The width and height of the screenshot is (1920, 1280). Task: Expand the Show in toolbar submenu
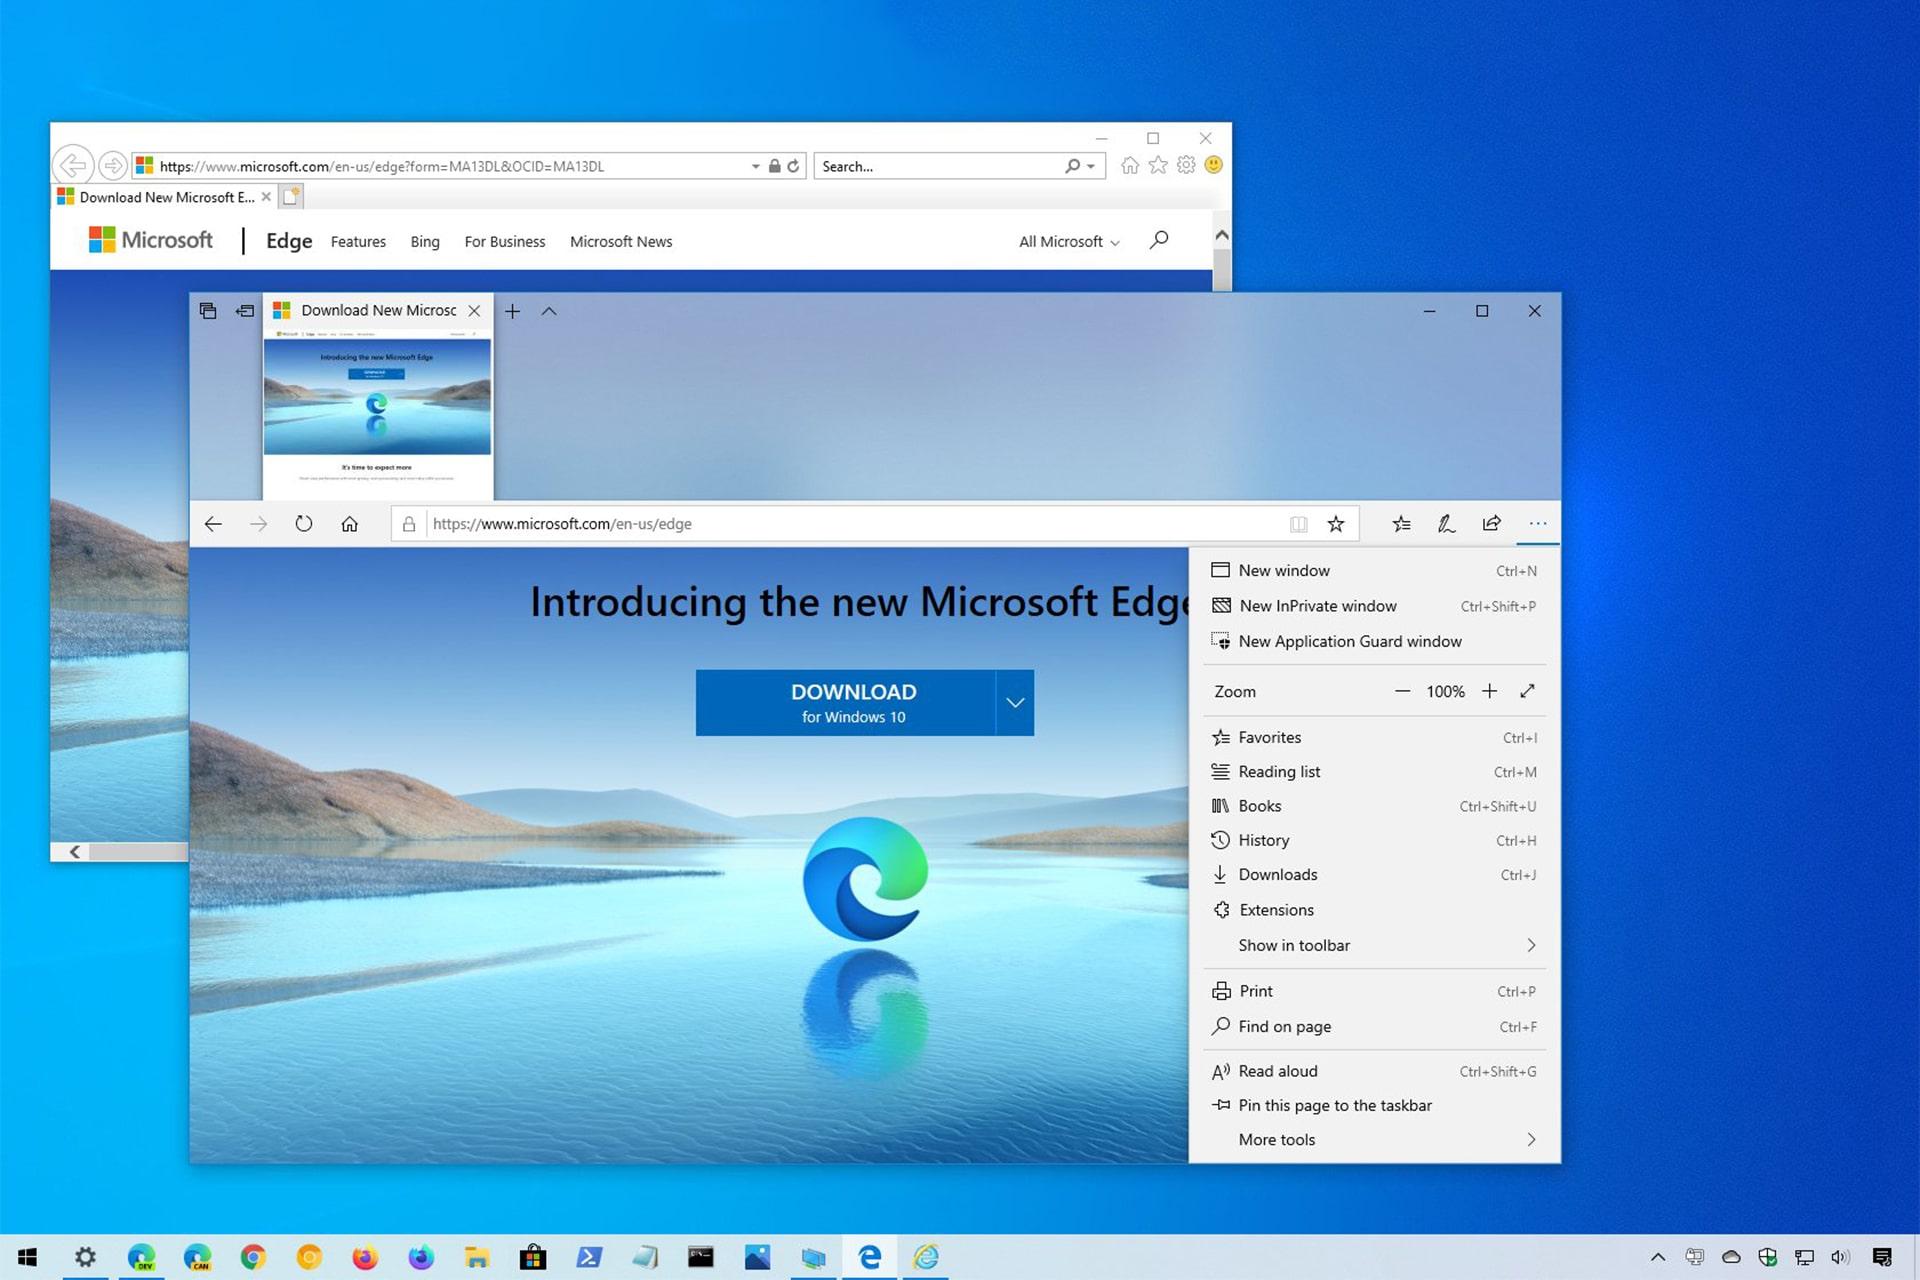tap(1375, 945)
